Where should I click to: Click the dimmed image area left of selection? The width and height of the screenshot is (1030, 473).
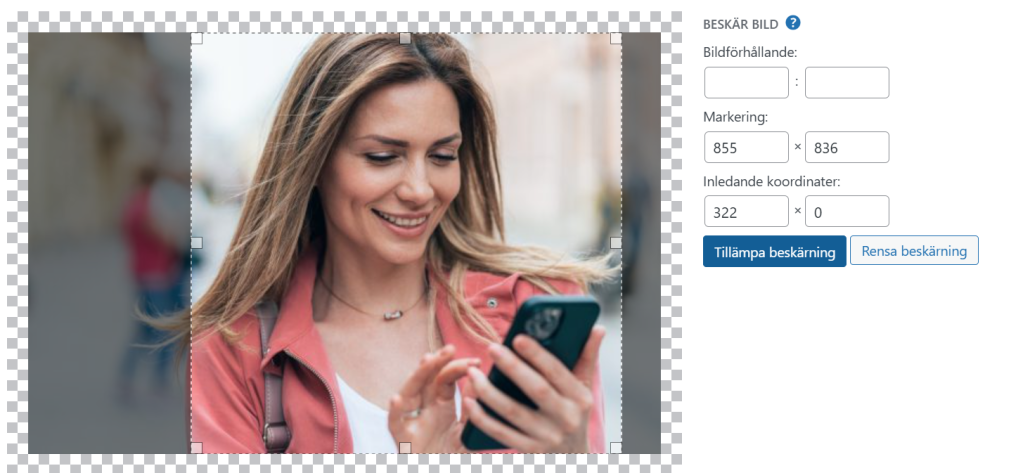pyautogui.click(x=109, y=243)
